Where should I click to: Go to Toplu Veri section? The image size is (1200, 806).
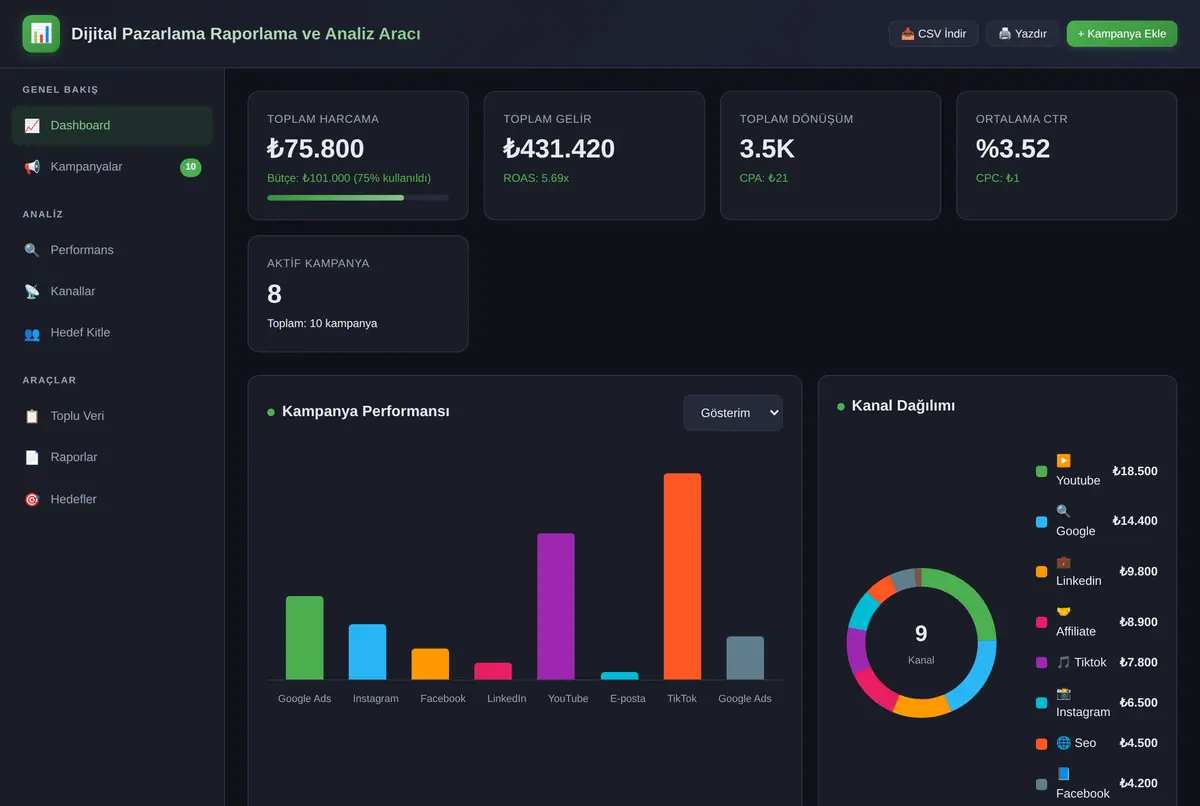(112, 416)
